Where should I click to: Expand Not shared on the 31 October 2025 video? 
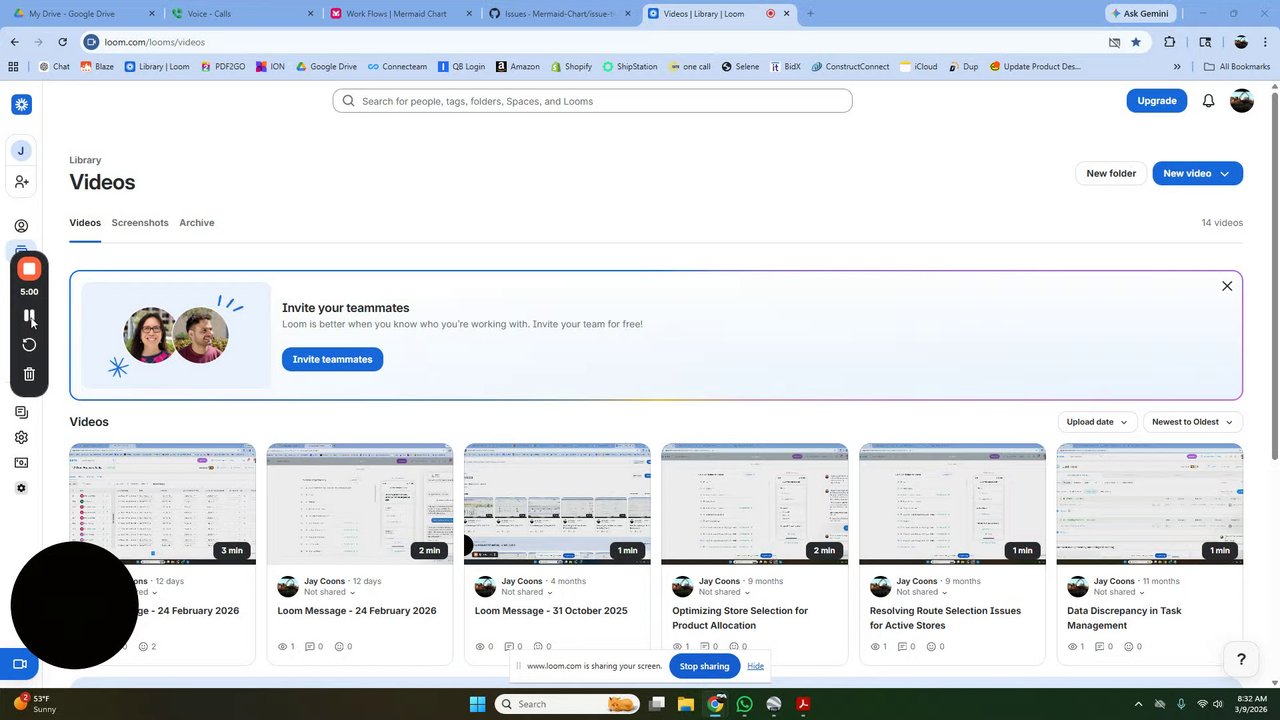527,592
